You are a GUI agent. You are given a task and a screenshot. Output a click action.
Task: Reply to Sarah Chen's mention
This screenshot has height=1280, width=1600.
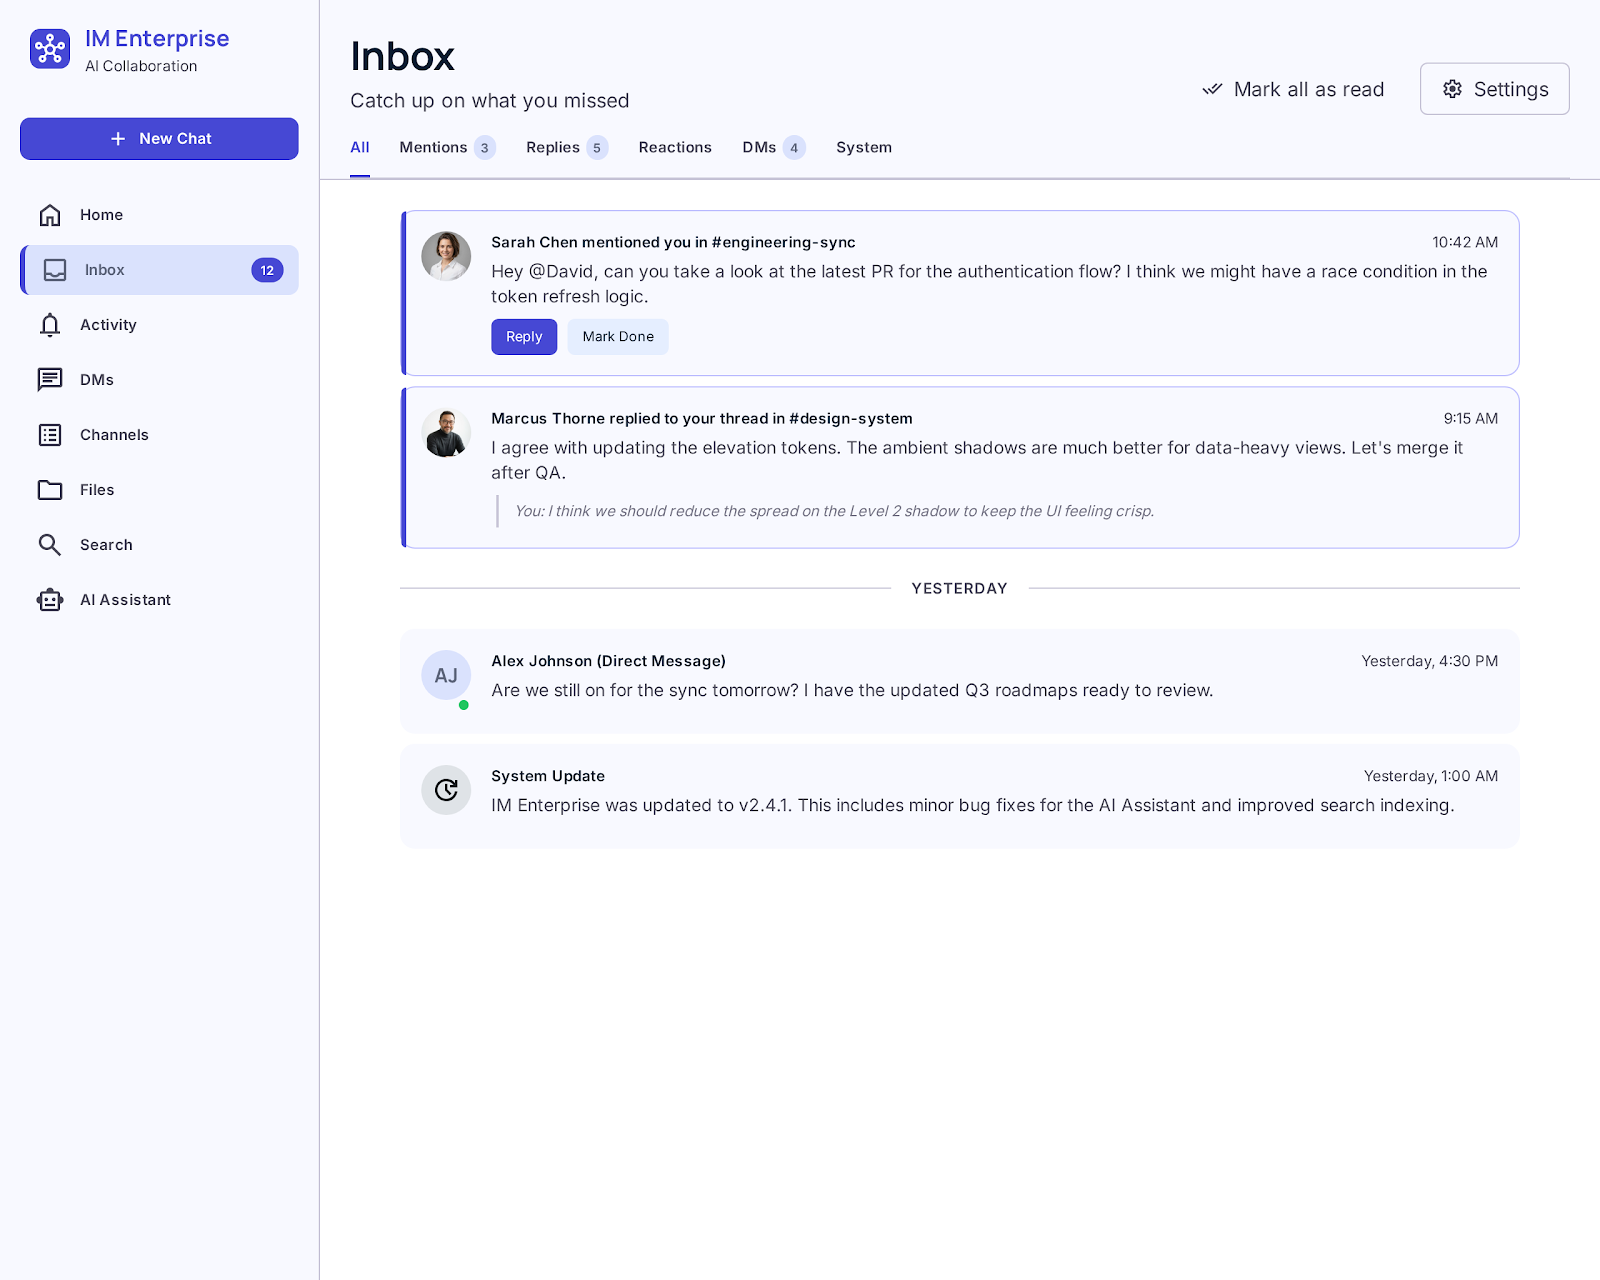pyautogui.click(x=524, y=337)
